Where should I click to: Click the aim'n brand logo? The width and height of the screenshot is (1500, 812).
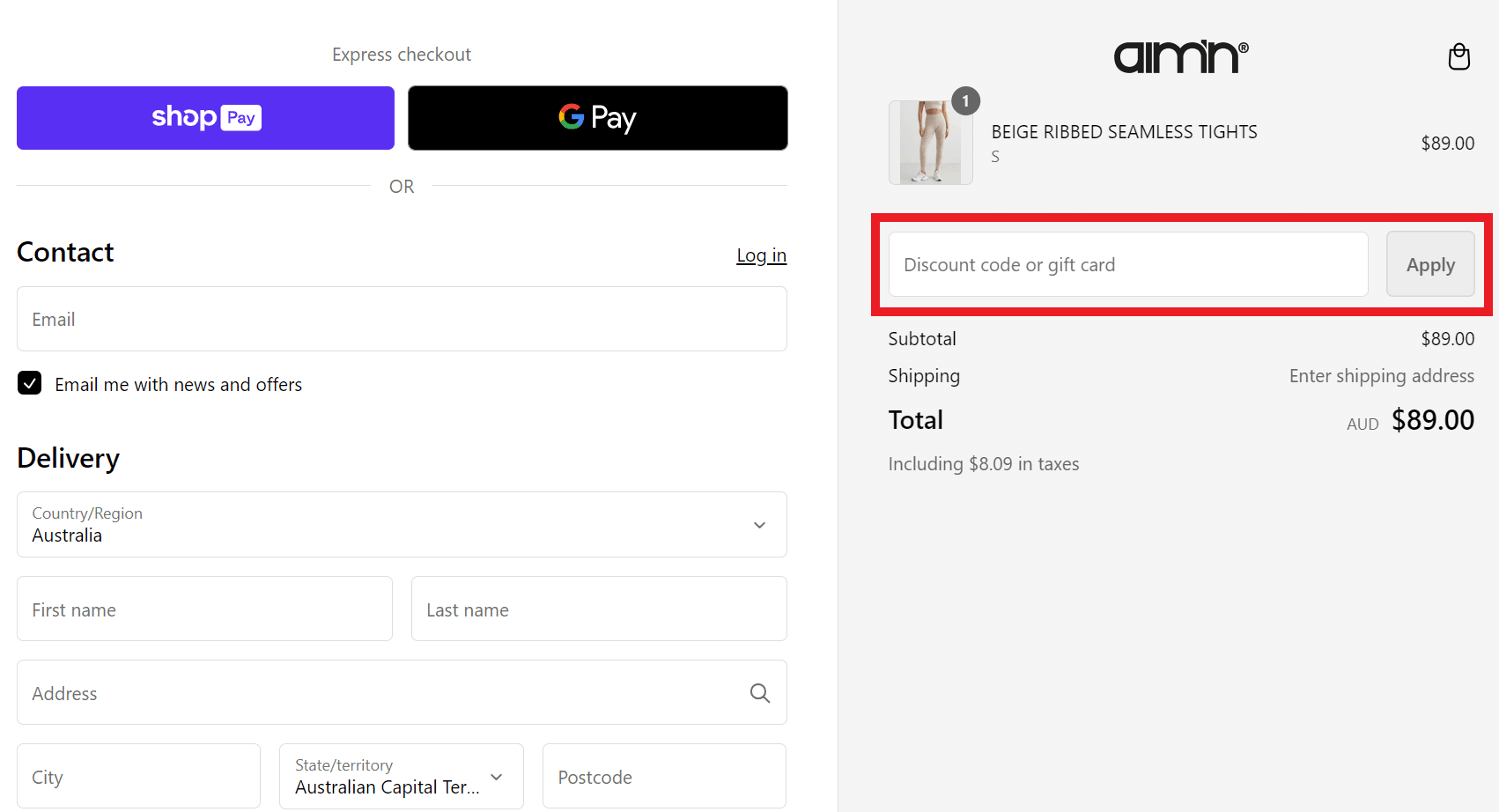click(1181, 57)
